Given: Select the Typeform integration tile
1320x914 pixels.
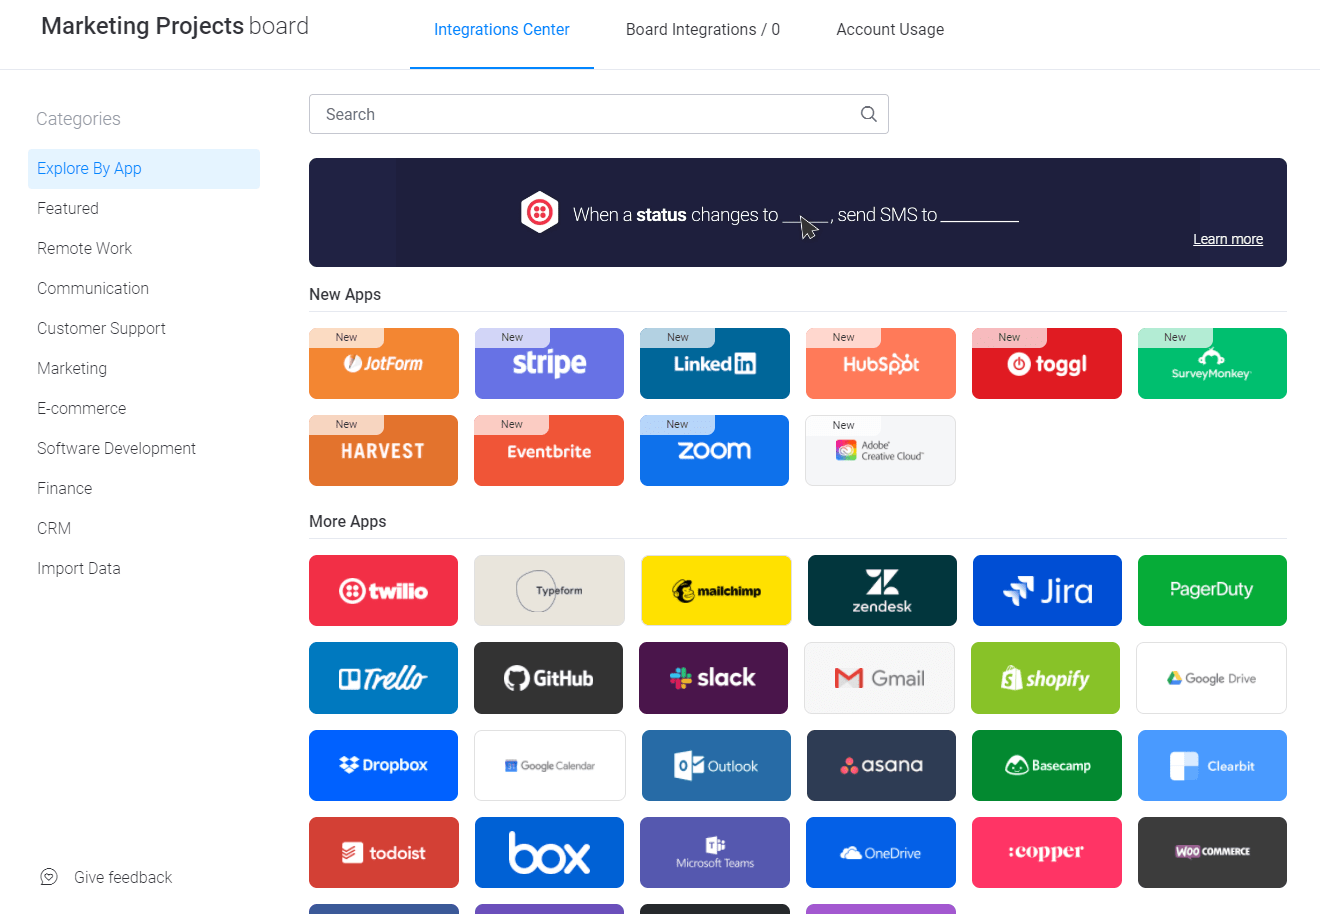Looking at the screenshot, I should pos(549,590).
